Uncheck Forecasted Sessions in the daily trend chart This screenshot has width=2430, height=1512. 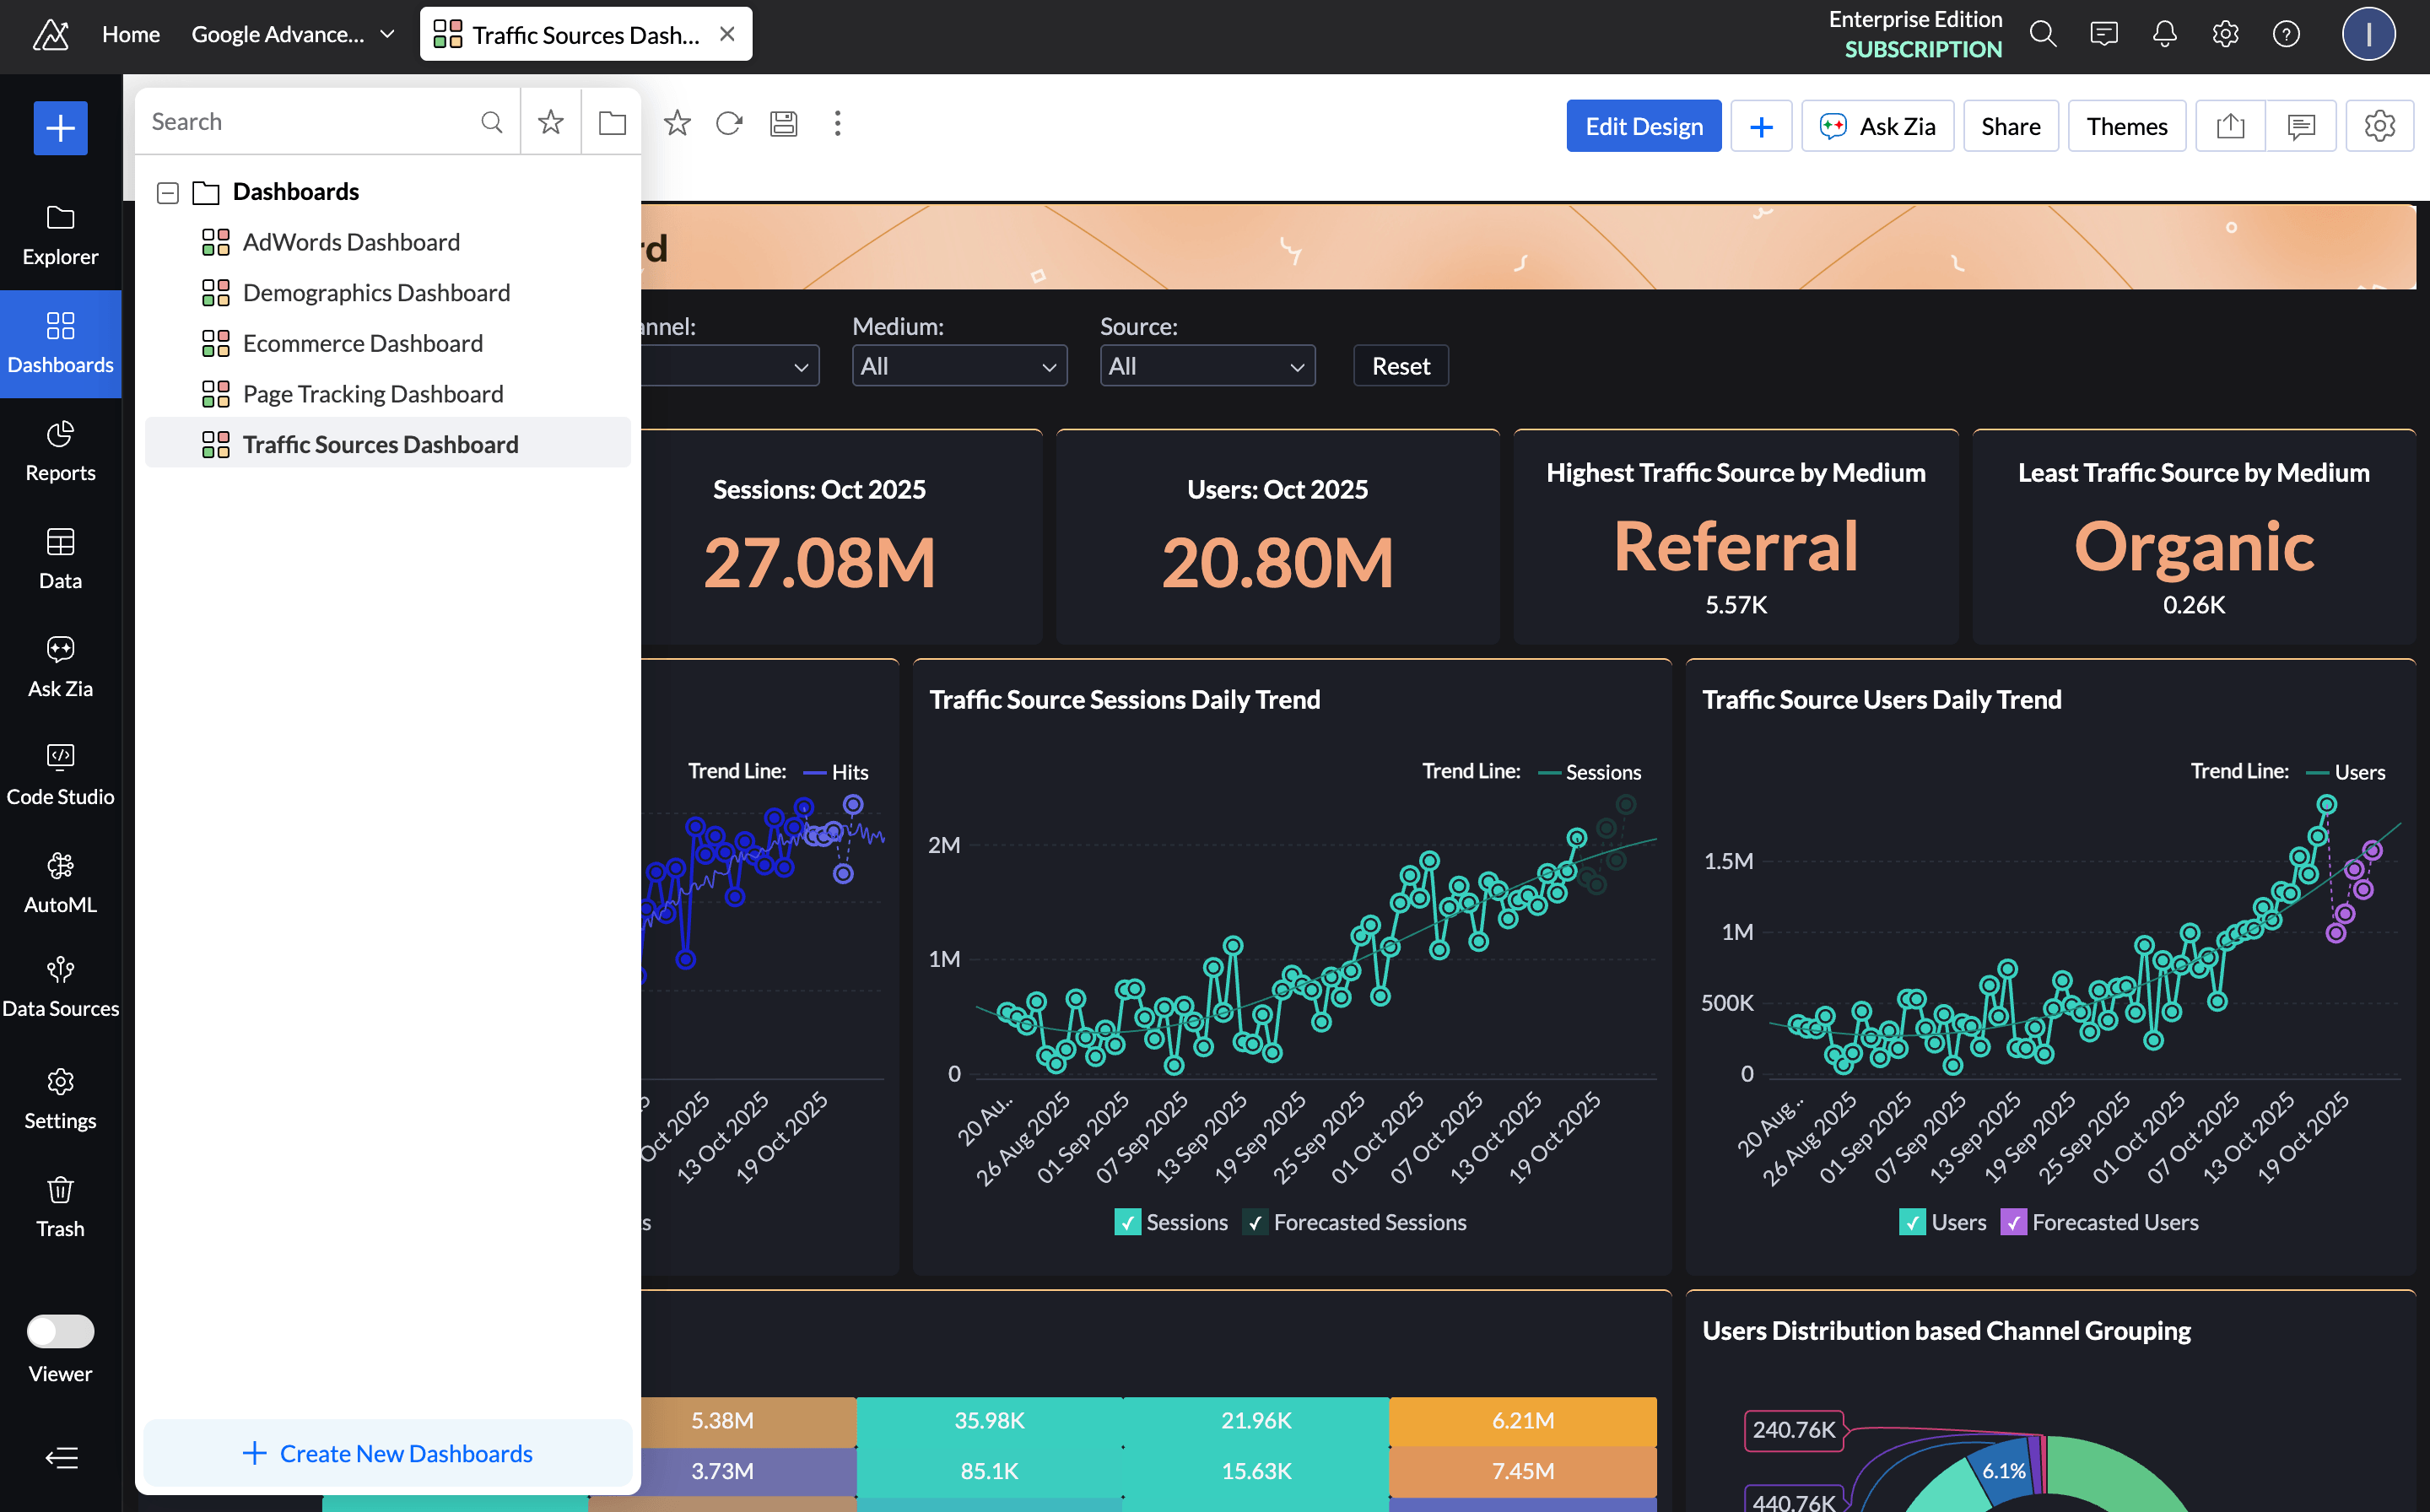1255,1222
